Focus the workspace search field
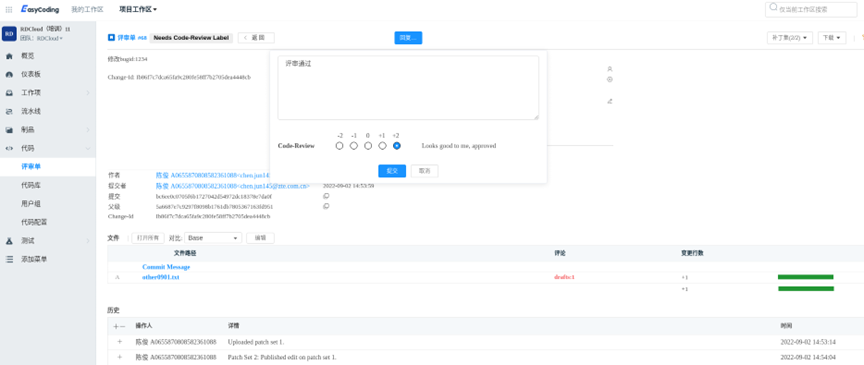864x365 pixels. point(811,9)
